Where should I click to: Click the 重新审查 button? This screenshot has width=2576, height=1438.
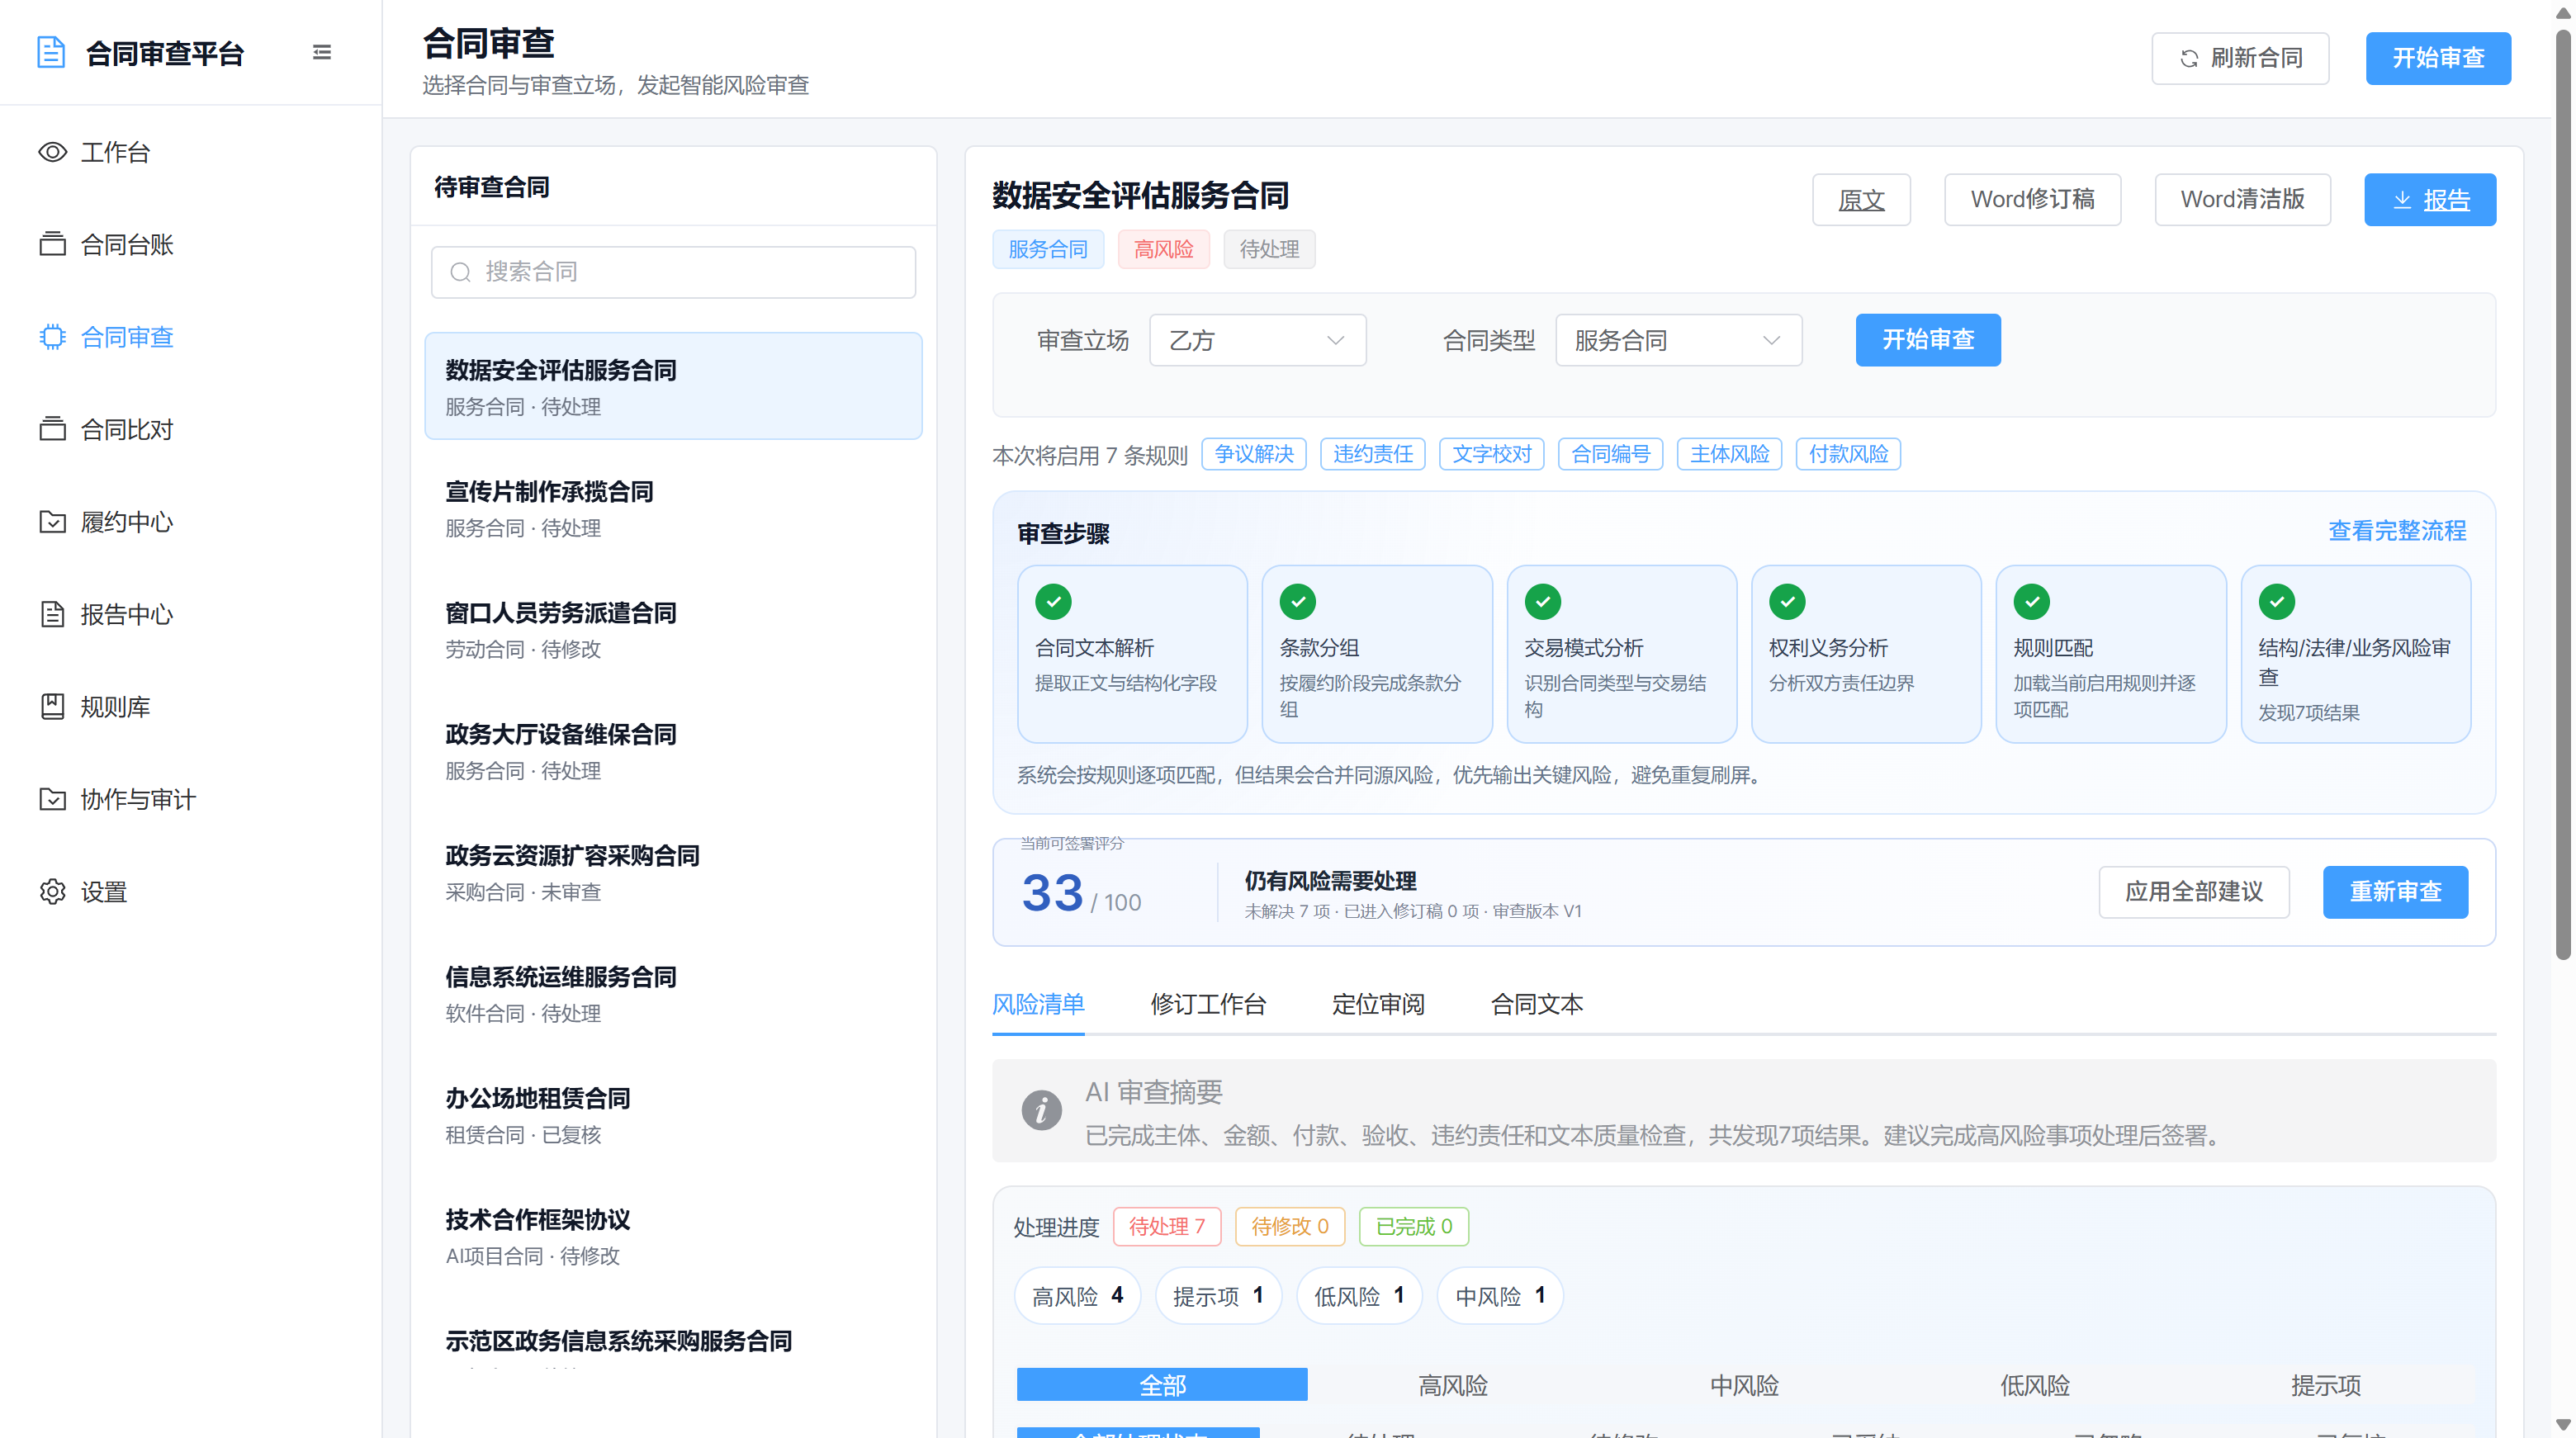[2395, 892]
